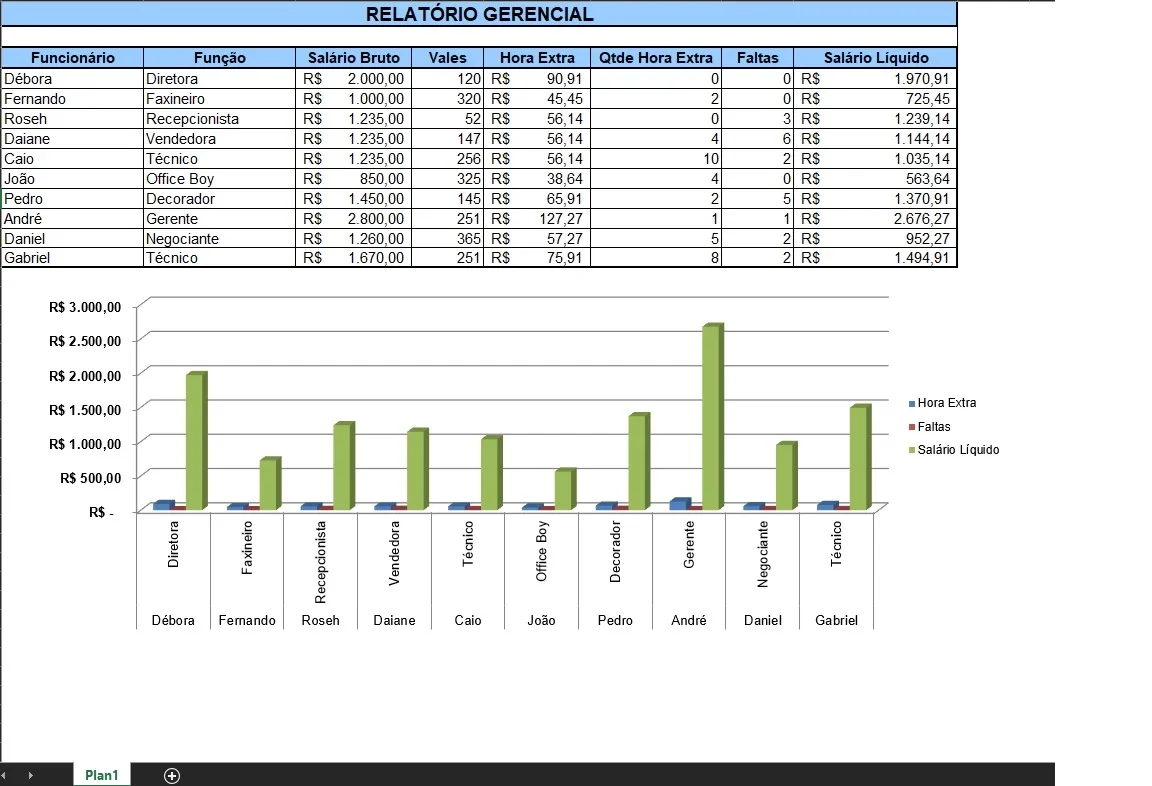Click the net salary cell 563,64
1152x786 pixels.
(x=876, y=179)
